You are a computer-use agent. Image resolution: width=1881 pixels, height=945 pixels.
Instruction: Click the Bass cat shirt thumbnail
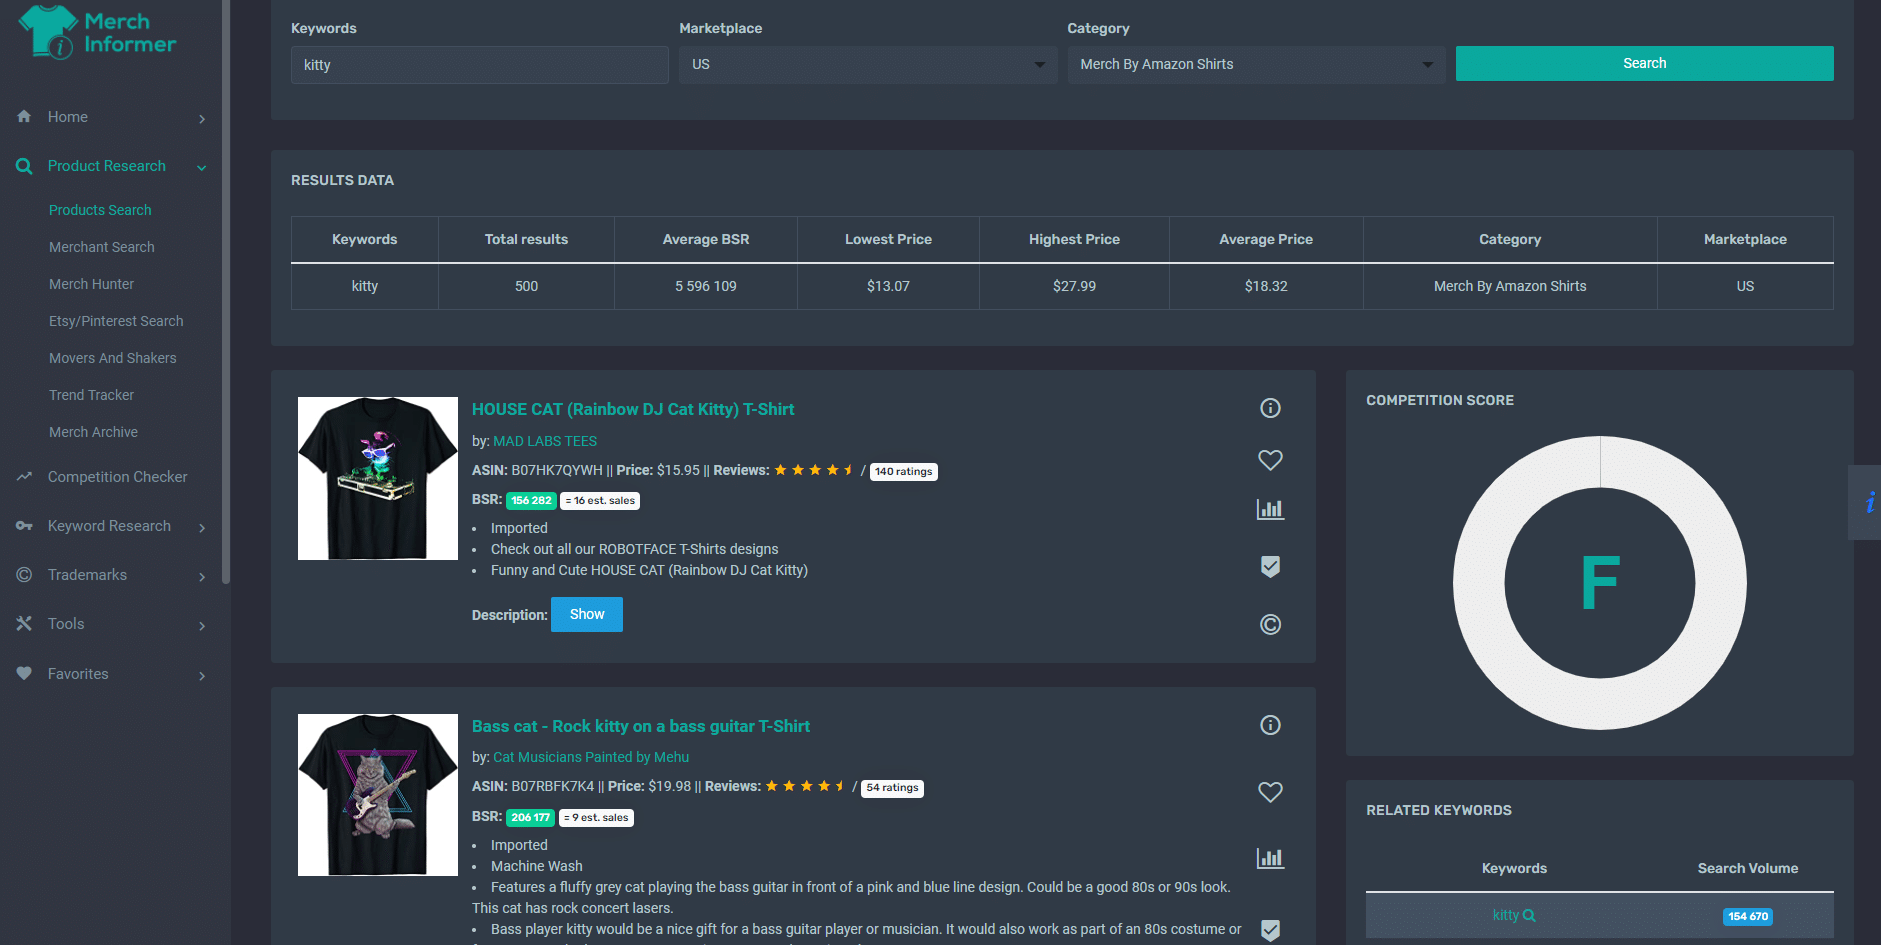coord(378,795)
